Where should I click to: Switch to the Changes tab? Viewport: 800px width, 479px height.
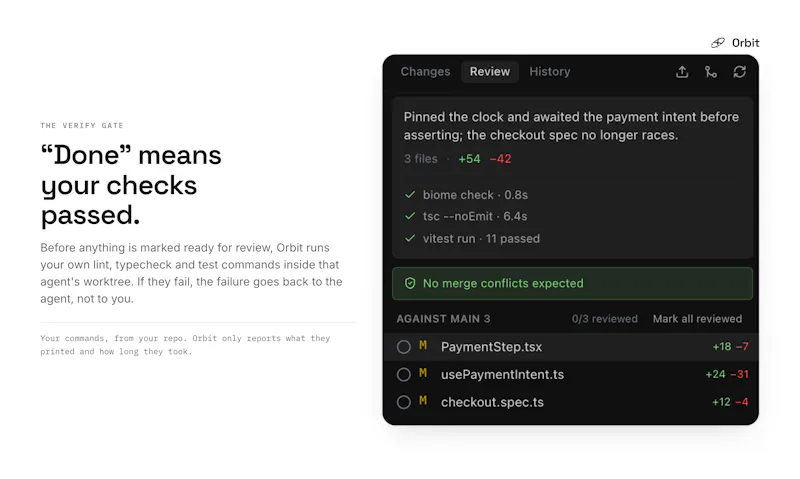(425, 71)
